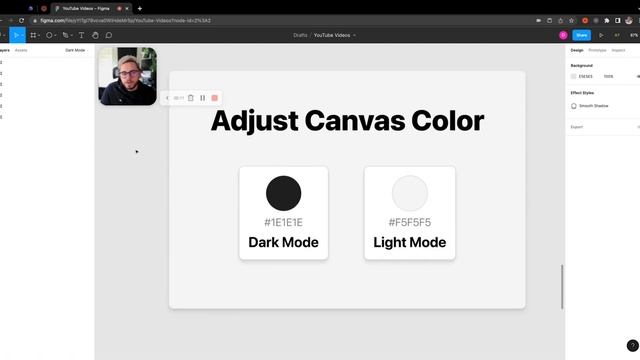Delete the recording with trash icon

click(191, 98)
